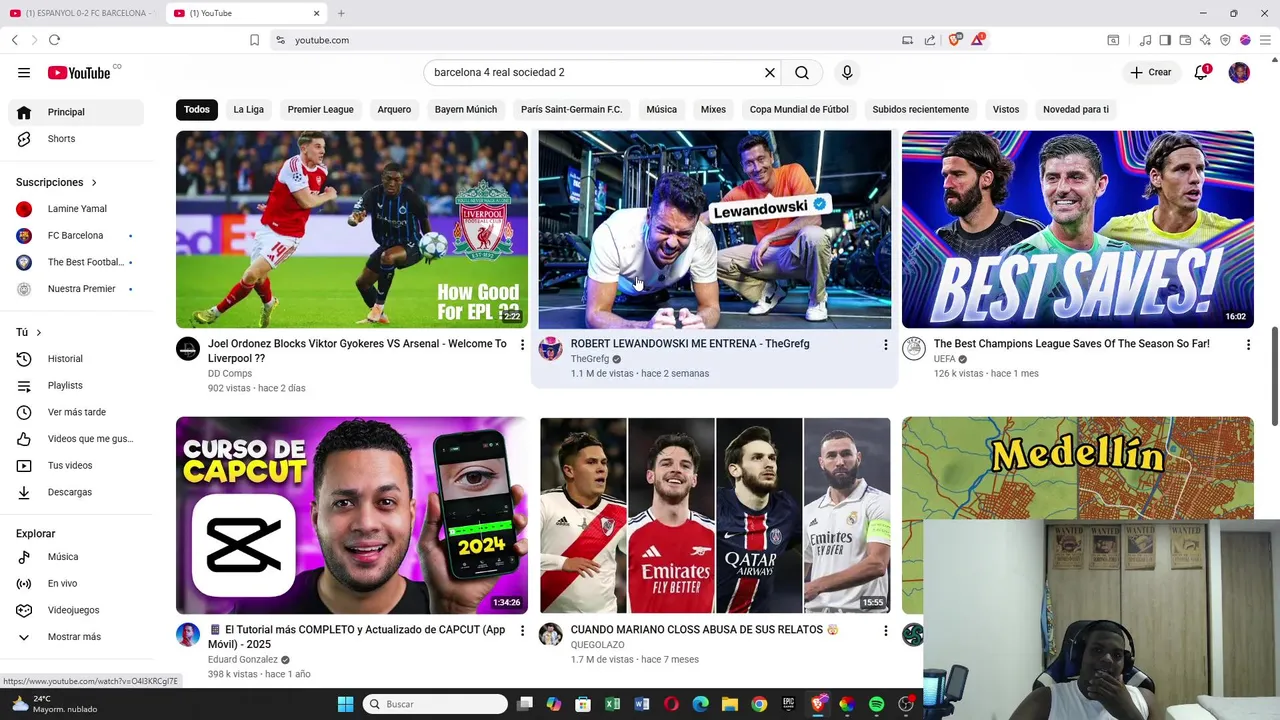Open the UEFA channel avatar
The width and height of the screenshot is (1280, 720).
914,348
